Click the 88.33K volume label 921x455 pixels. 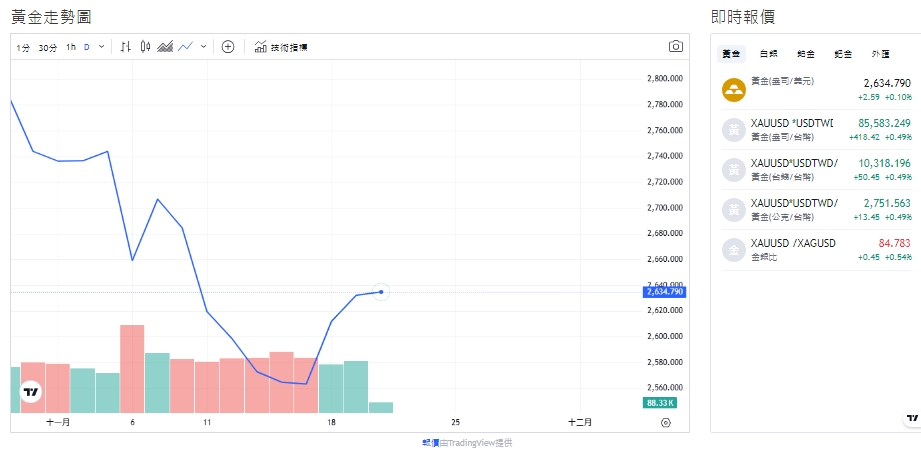tap(659, 403)
